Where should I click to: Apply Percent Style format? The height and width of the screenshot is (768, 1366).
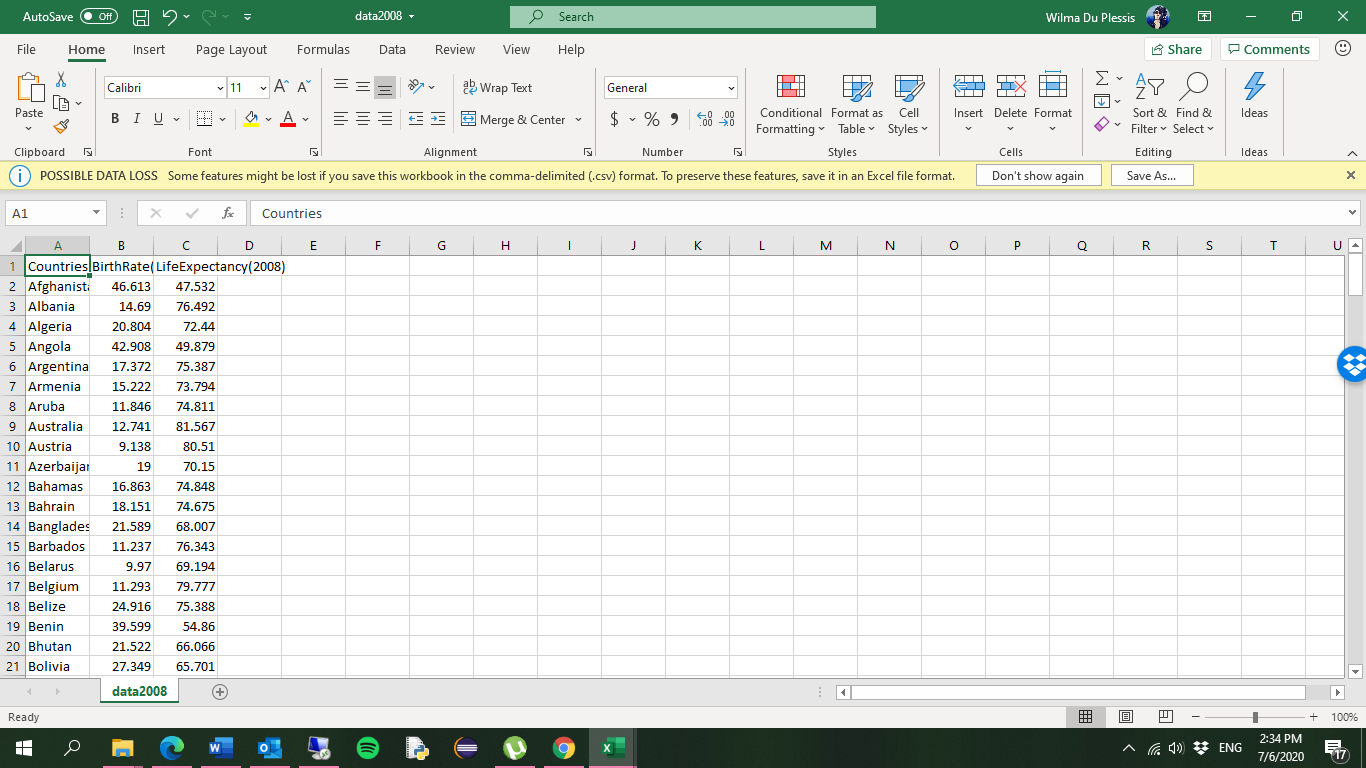pos(652,119)
